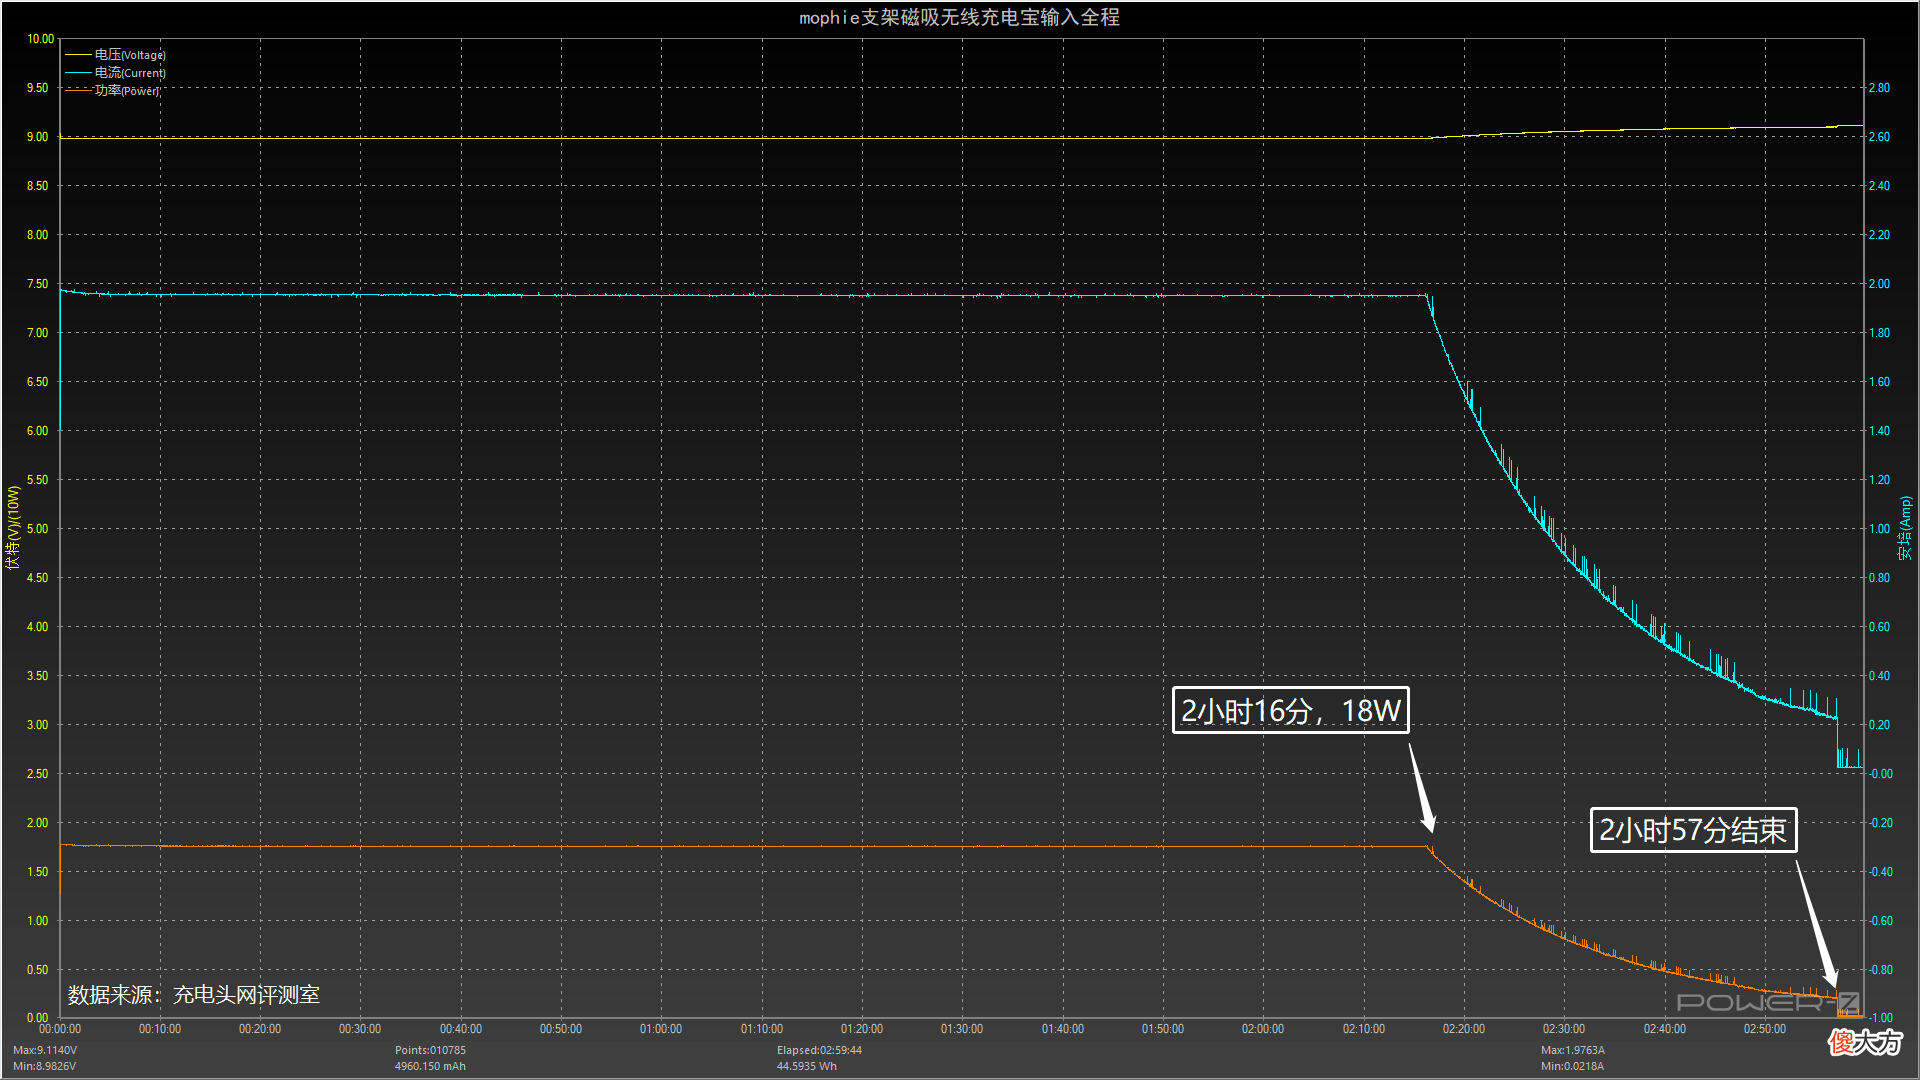This screenshot has height=1080, width=1920.
Task: Click the 02:40:00 time axis label
Action: tap(1665, 1029)
